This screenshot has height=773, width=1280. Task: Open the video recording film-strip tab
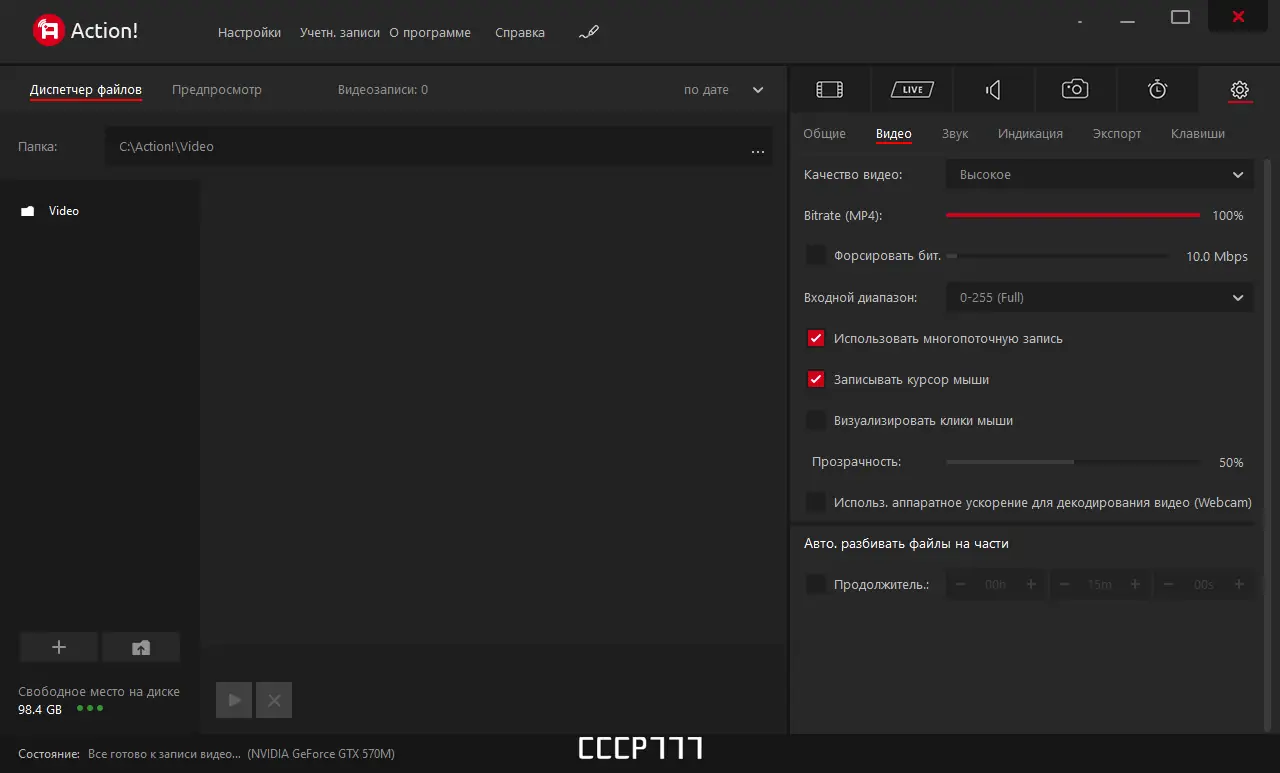pos(830,90)
